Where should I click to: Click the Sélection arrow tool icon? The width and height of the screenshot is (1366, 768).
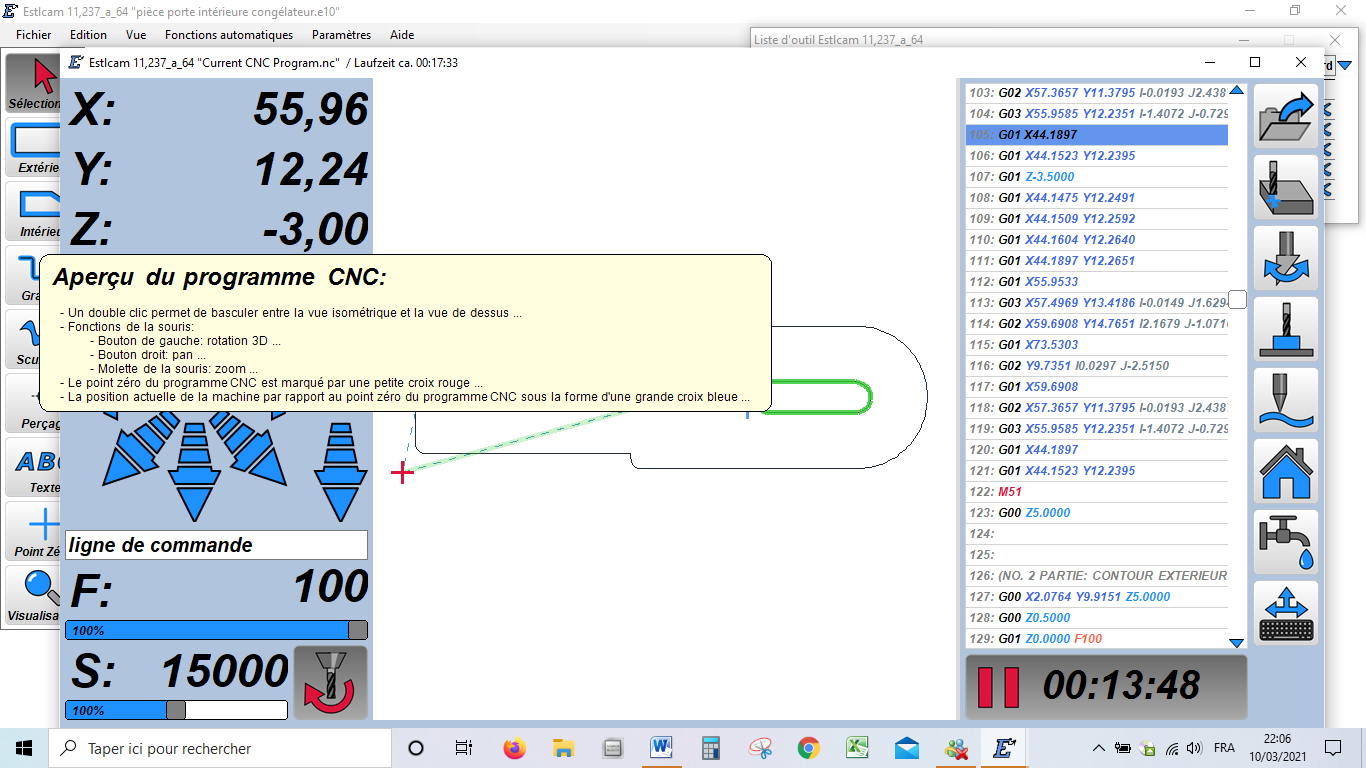(x=33, y=83)
